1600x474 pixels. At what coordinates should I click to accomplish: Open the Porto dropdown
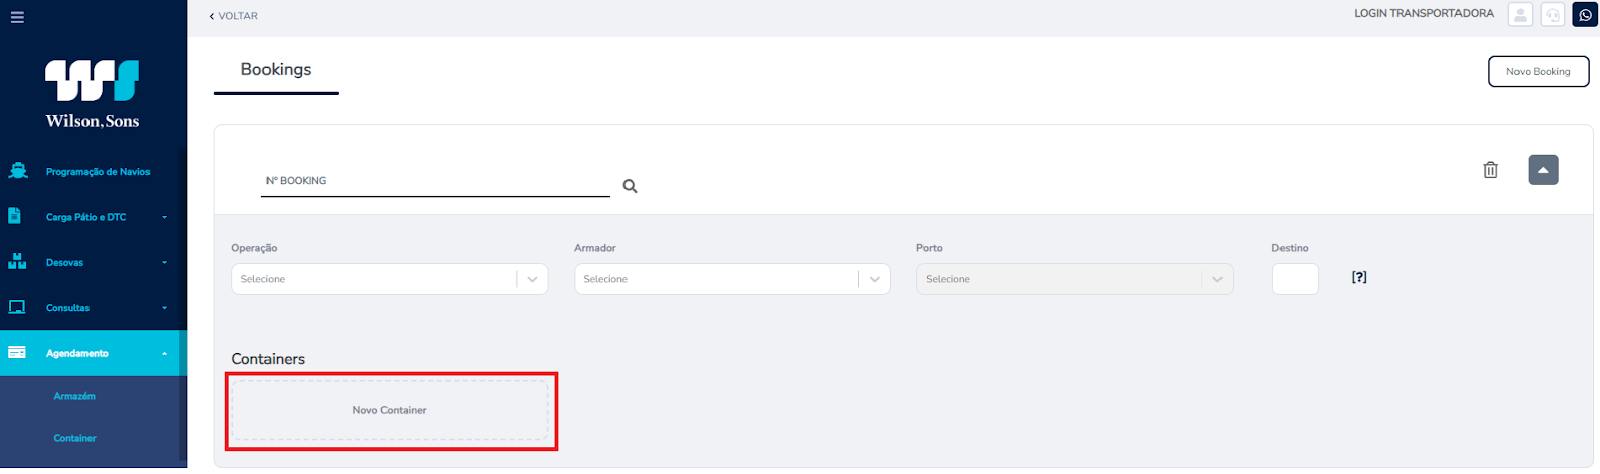pos(1074,279)
